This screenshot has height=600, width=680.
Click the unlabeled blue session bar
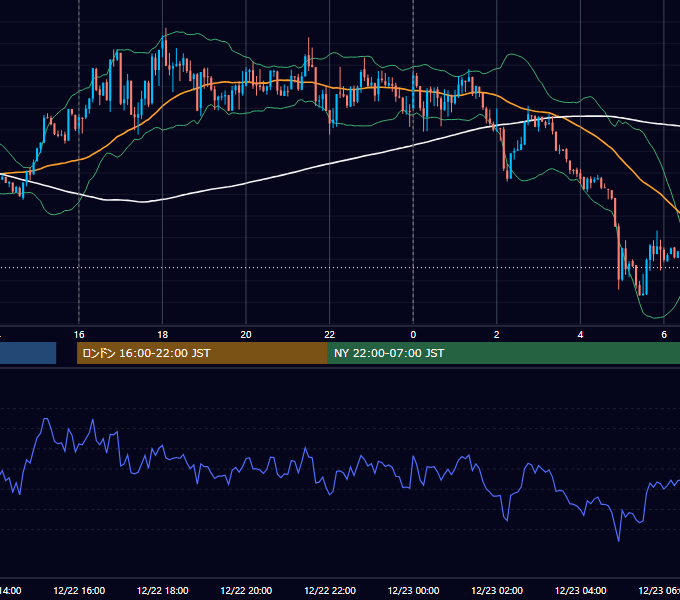[x=28, y=353]
